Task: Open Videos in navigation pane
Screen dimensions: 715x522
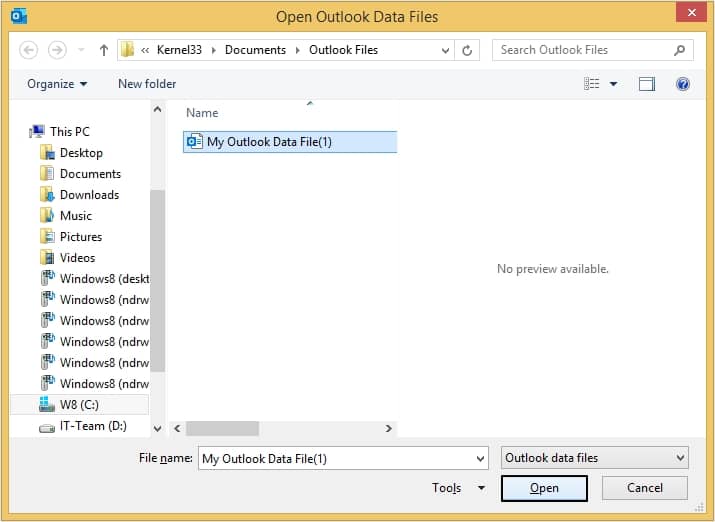Action: (78, 258)
